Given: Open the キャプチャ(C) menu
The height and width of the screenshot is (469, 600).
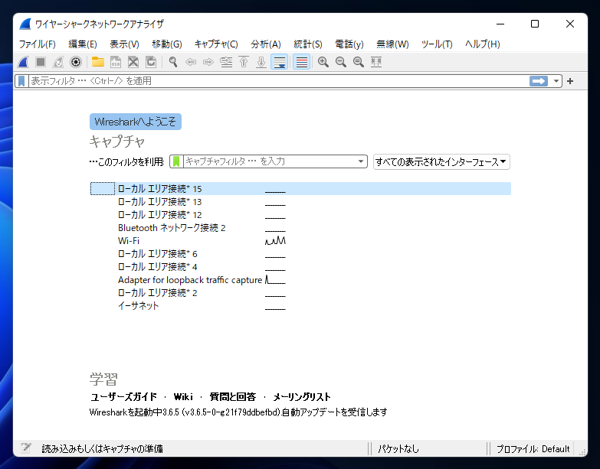Looking at the screenshot, I should point(216,44).
